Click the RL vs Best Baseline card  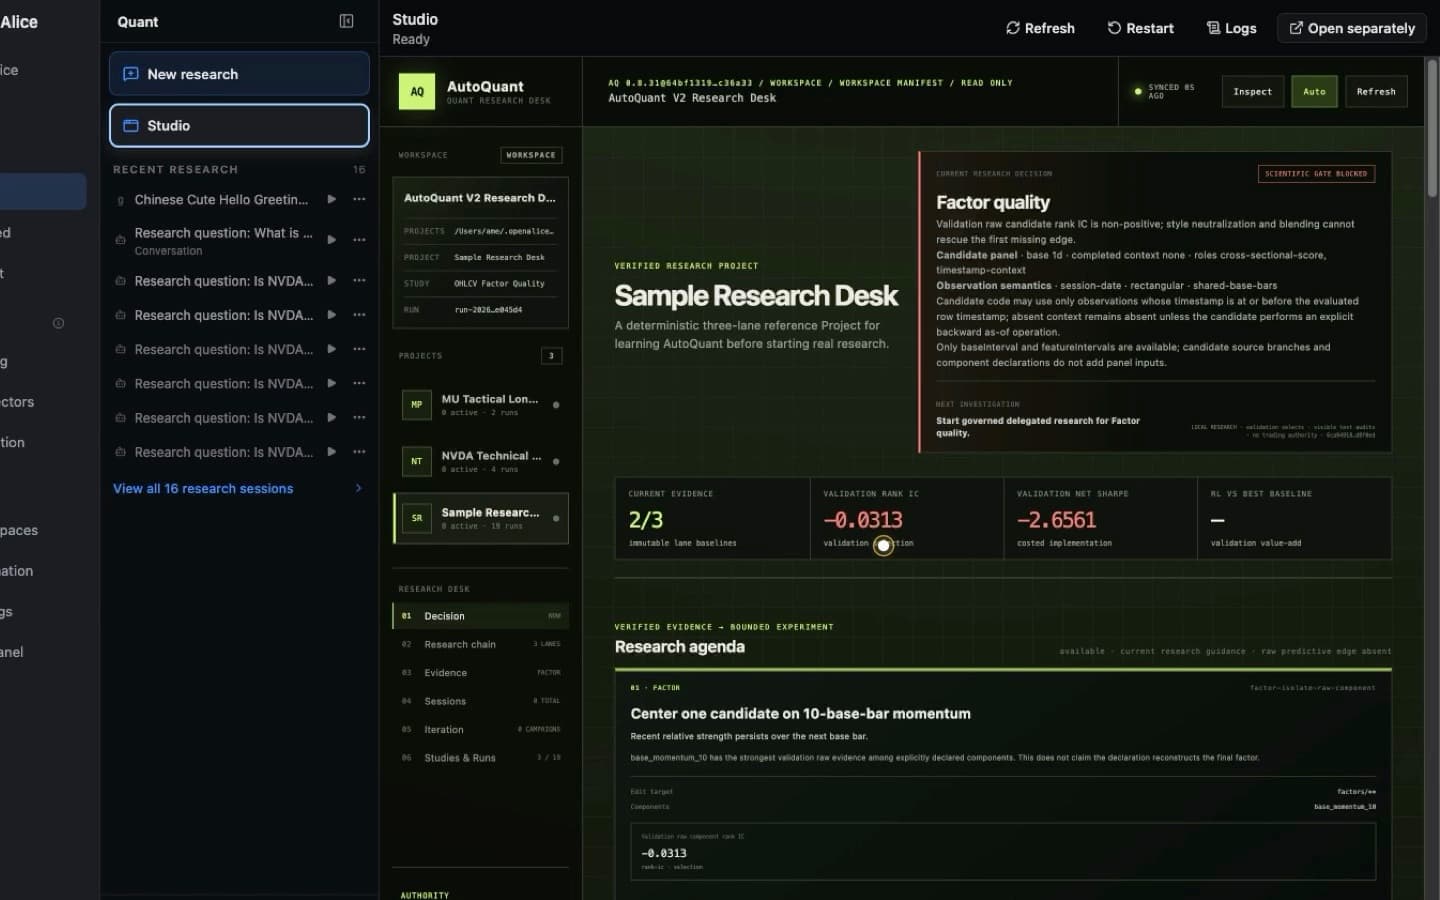tap(1294, 518)
